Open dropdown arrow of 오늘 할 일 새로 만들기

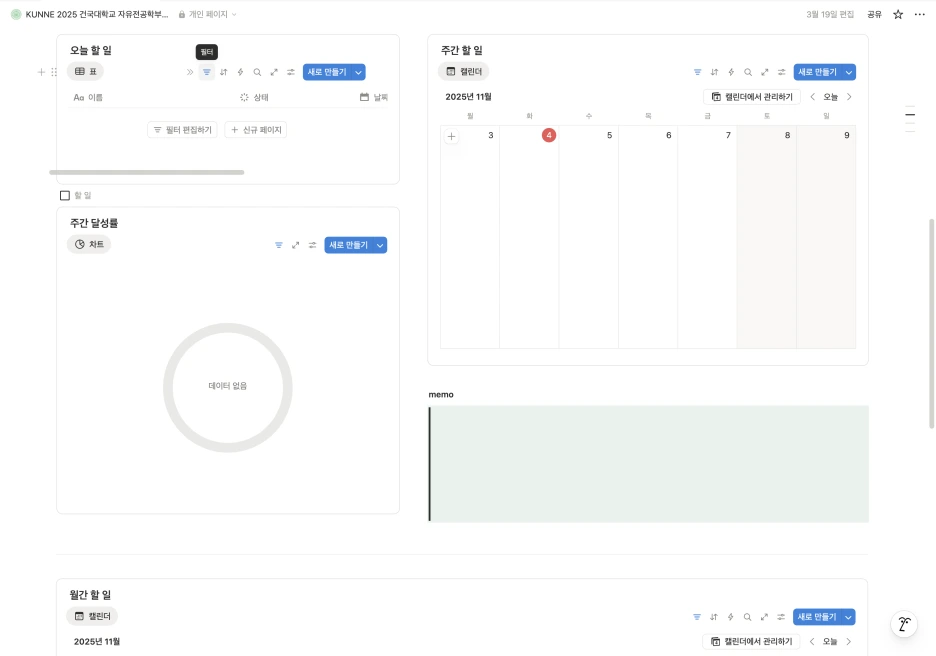[x=358, y=72]
